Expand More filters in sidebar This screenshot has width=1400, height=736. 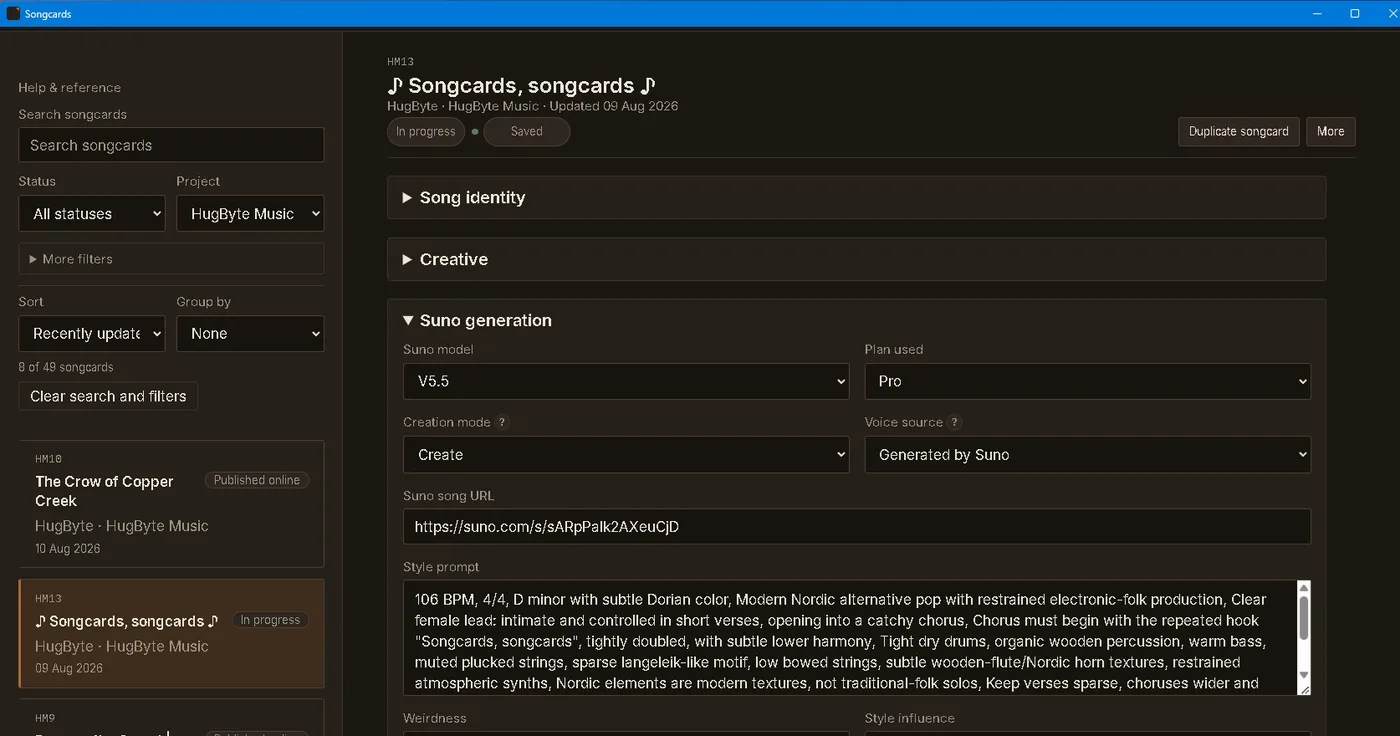coord(171,259)
